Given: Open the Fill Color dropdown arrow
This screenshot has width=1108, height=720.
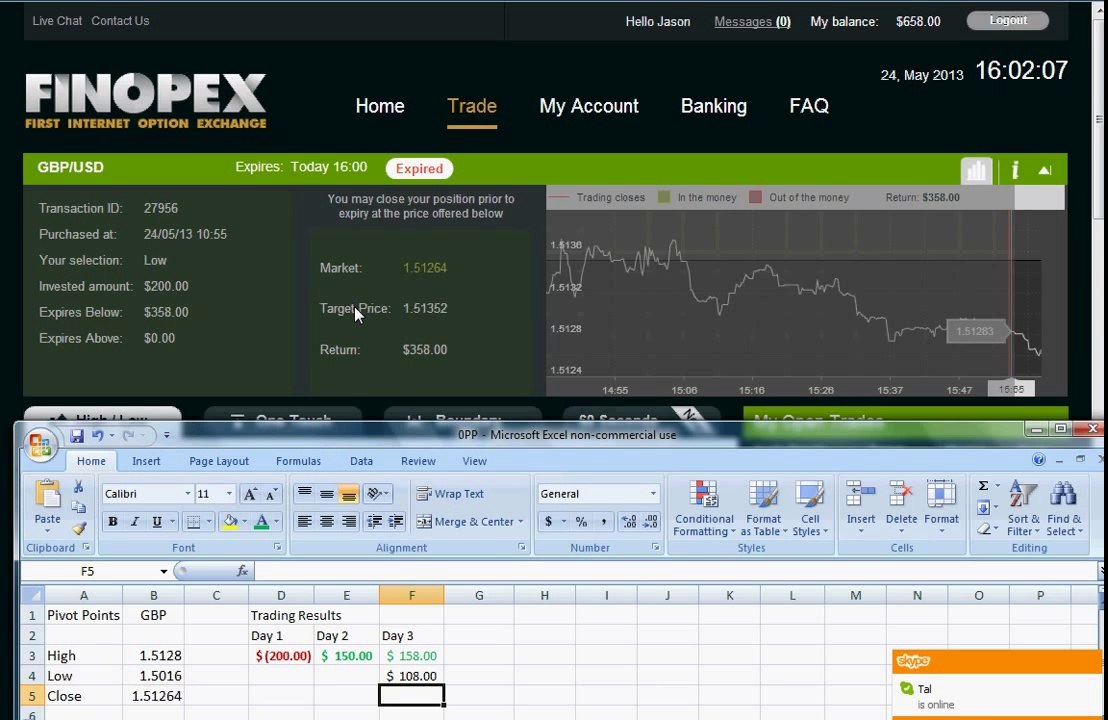Looking at the screenshot, I should point(244,521).
